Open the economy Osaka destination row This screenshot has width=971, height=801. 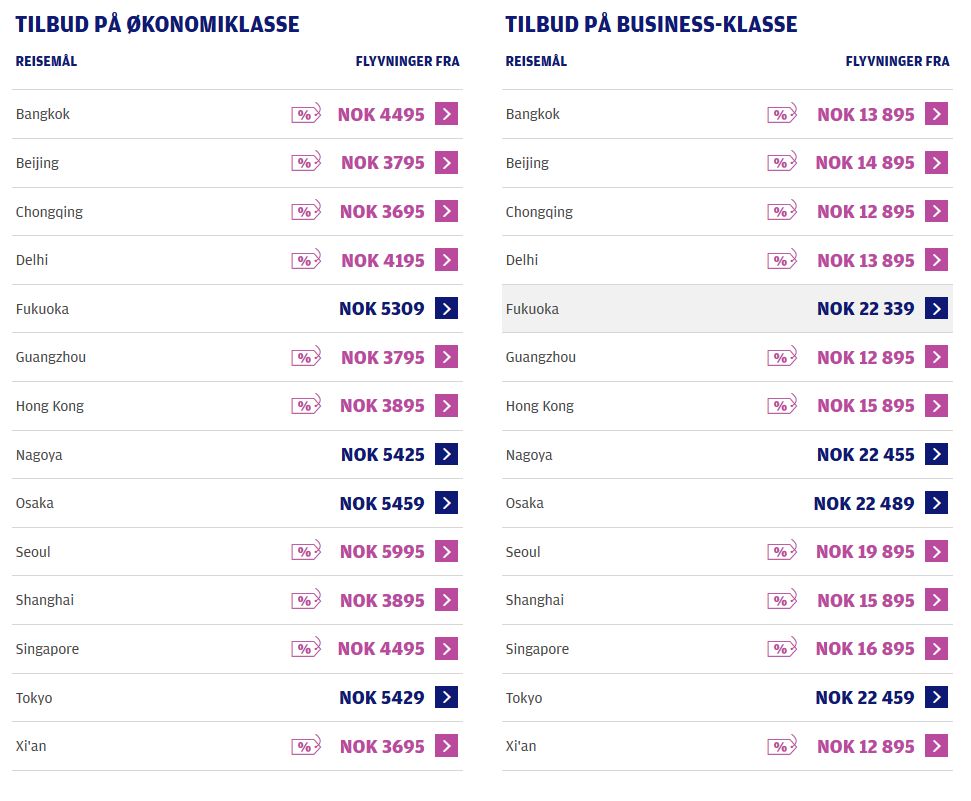pyautogui.click(x=237, y=503)
